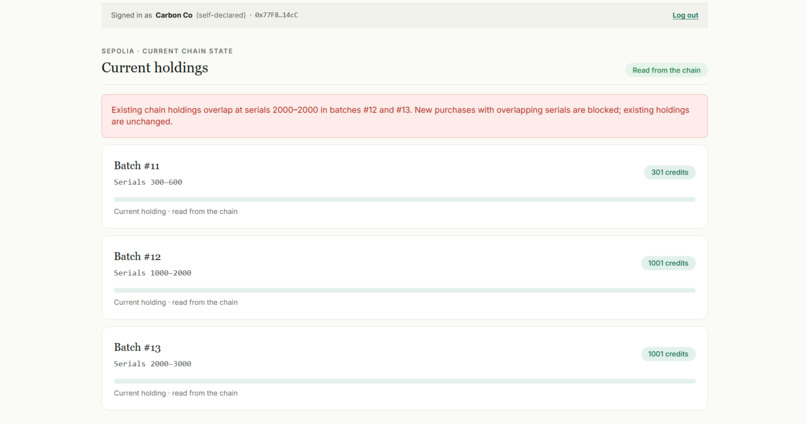Screen dimensions: 806x424
Task: Open the Batch #11 title
Action: coord(137,165)
